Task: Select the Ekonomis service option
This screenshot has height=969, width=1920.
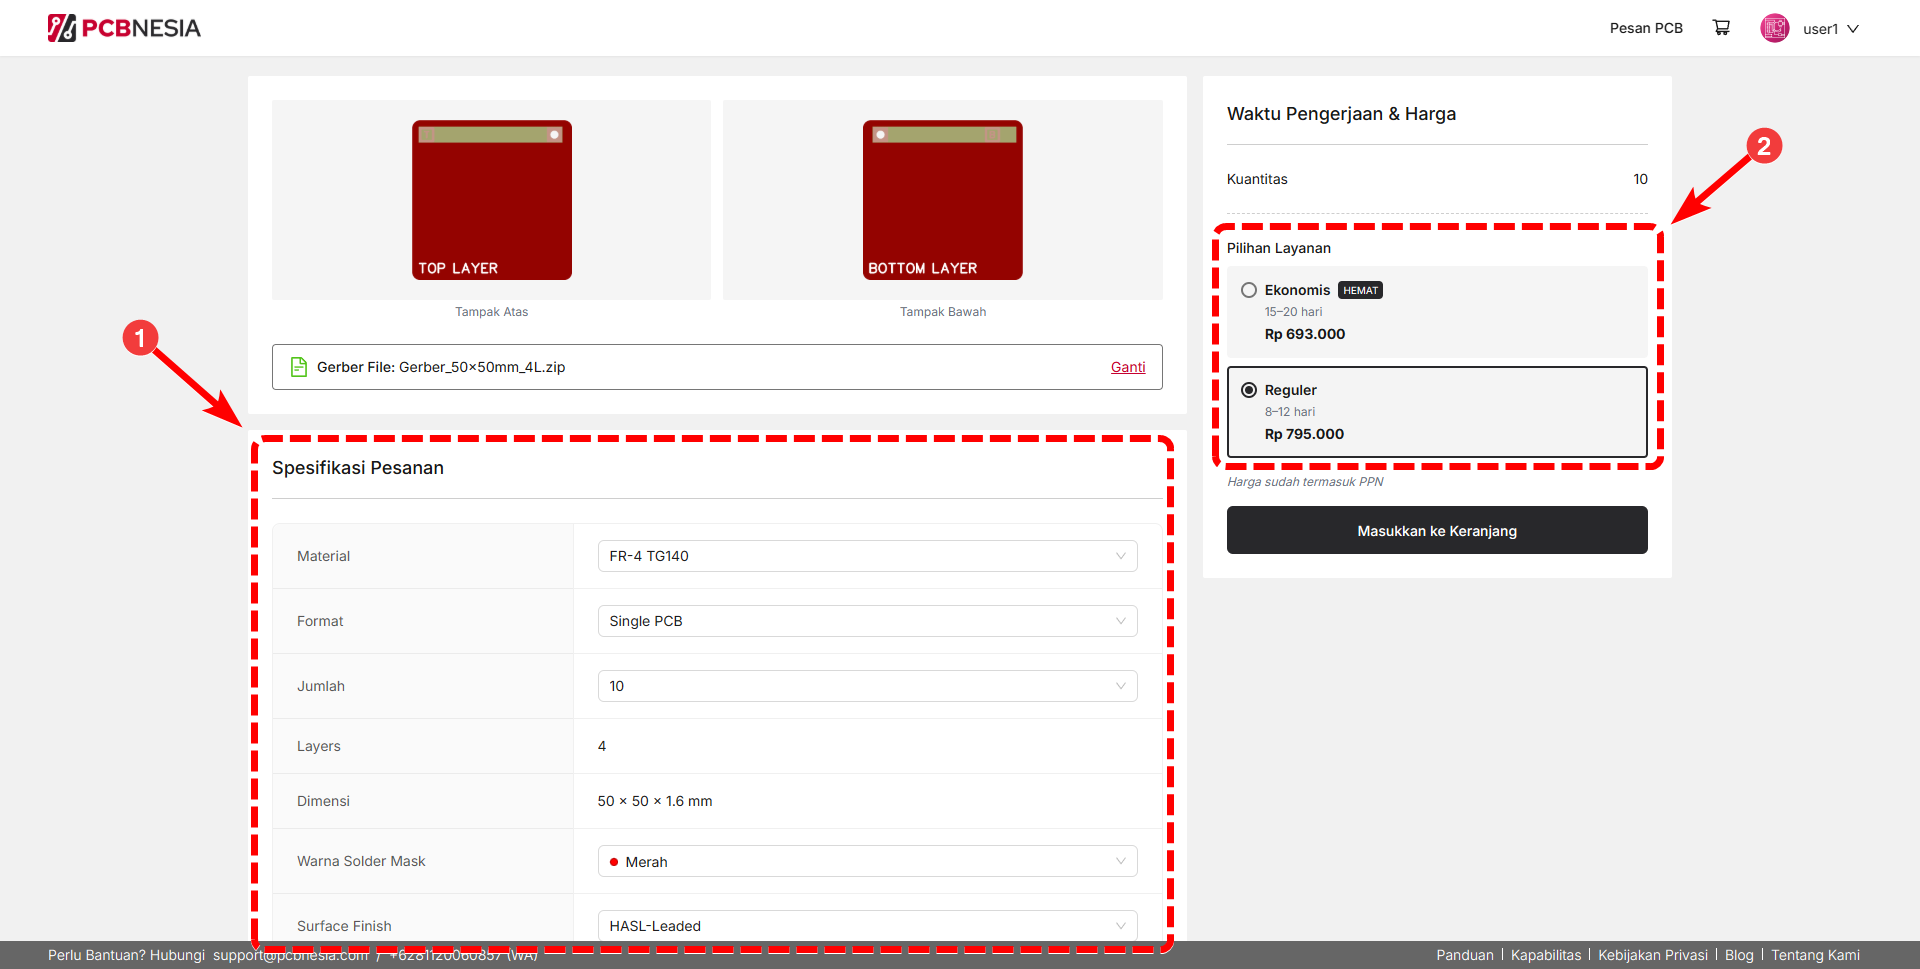Action: (1437, 312)
